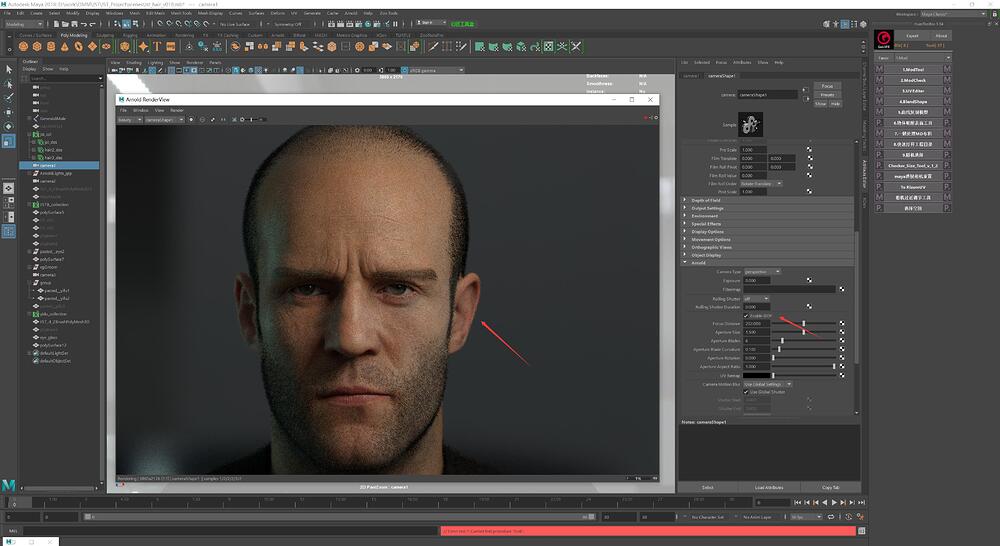
Task: Click the Select button at panel bottom
Action: (x=707, y=487)
